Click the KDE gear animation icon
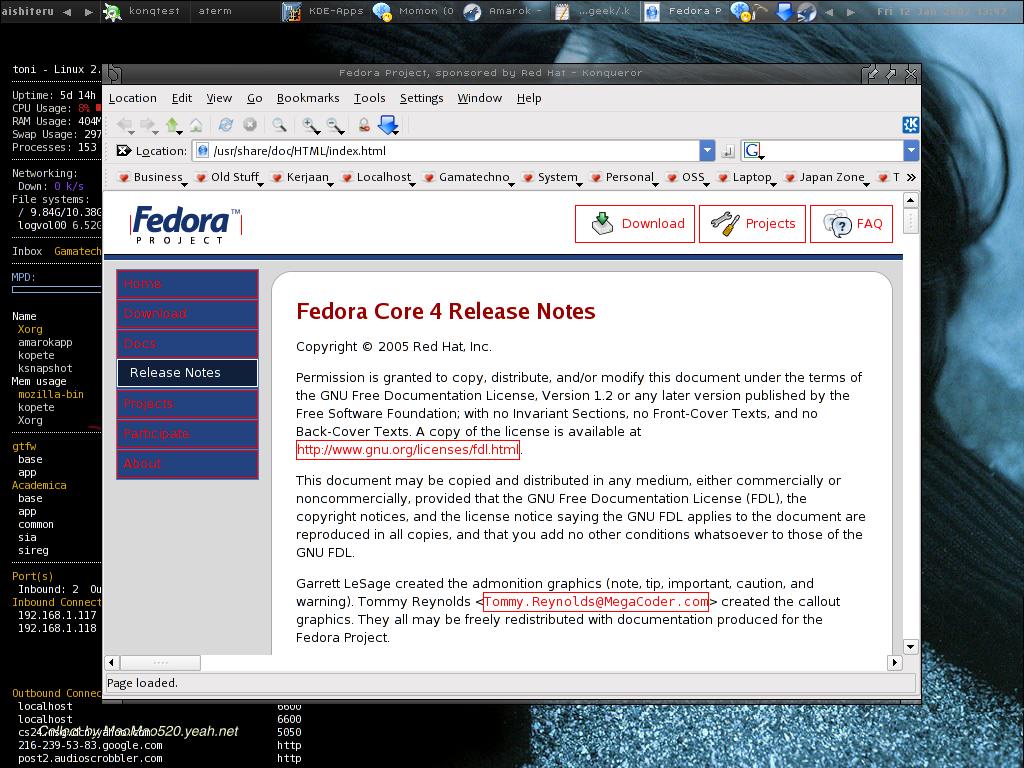This screenshot has height=768, width=1024. 910,125
